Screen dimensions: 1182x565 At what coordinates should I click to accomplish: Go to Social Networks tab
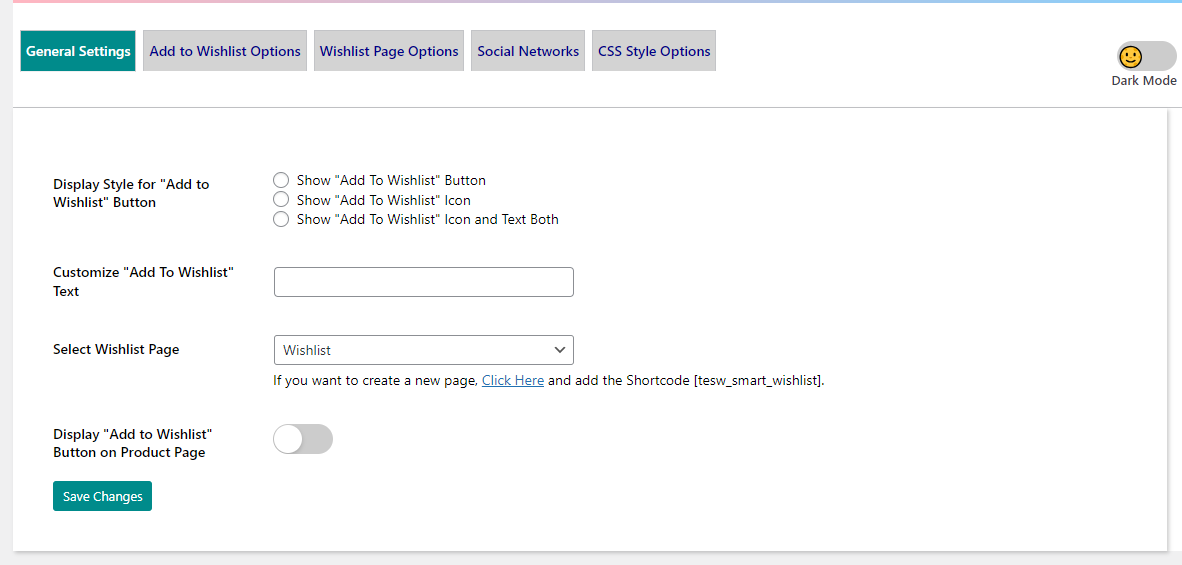point(528,51)
